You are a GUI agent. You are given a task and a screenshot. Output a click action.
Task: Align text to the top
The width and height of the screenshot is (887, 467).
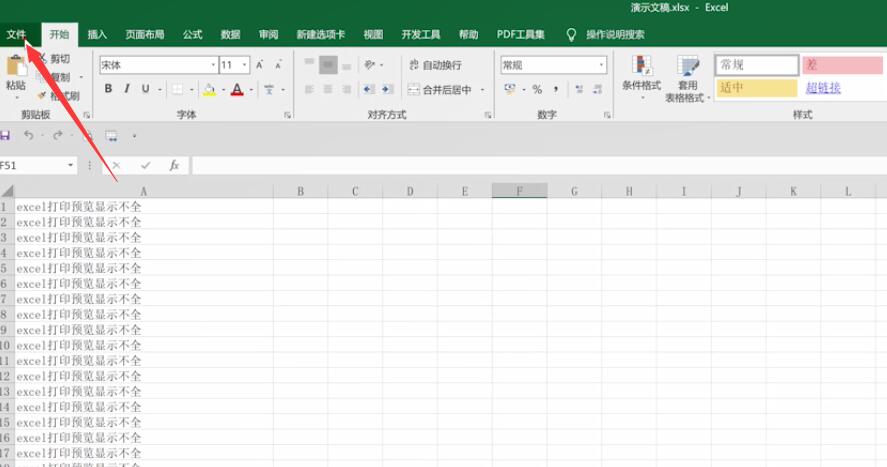[309, 64]
